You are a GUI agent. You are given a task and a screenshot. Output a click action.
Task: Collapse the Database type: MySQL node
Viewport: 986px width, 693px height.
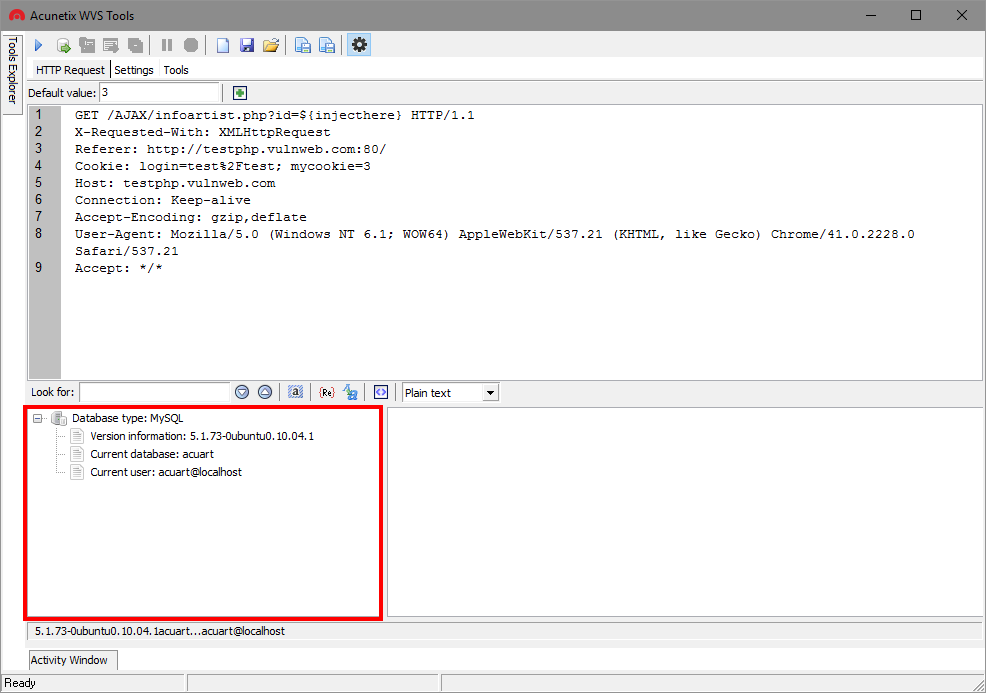(x=38, y=418)
